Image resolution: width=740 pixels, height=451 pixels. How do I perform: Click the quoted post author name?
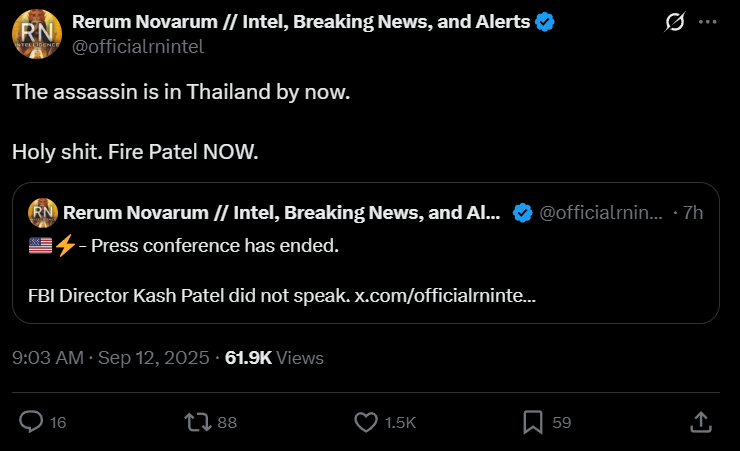(x=282, y=212)
